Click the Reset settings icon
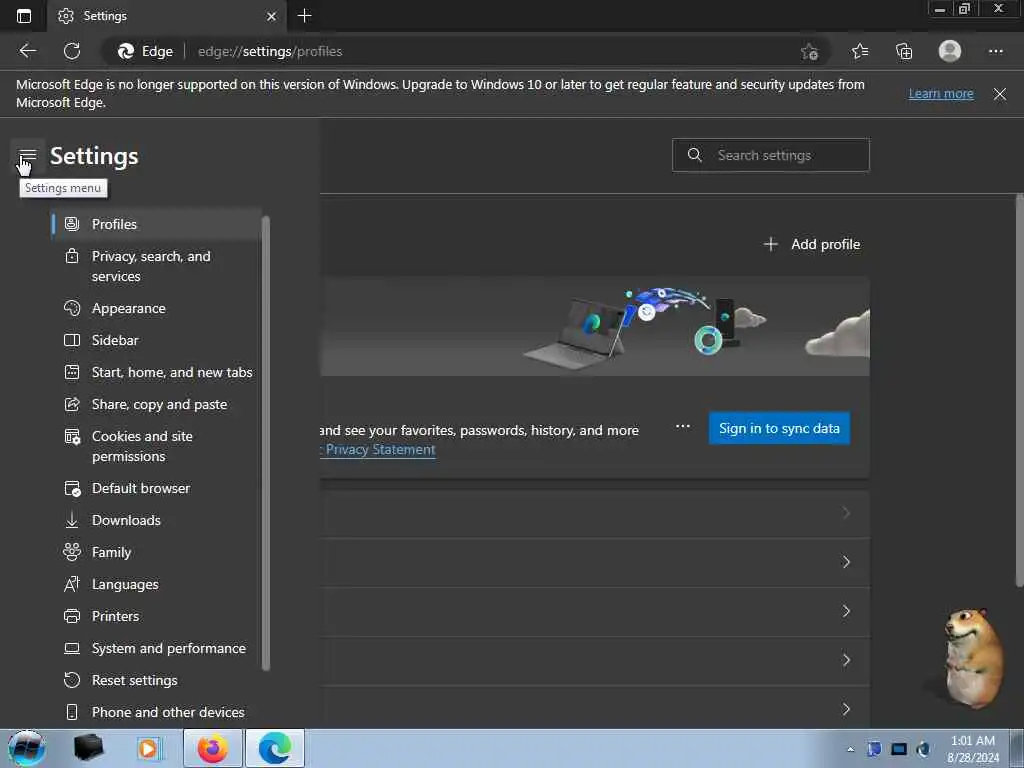 click(x=72, y=680)
